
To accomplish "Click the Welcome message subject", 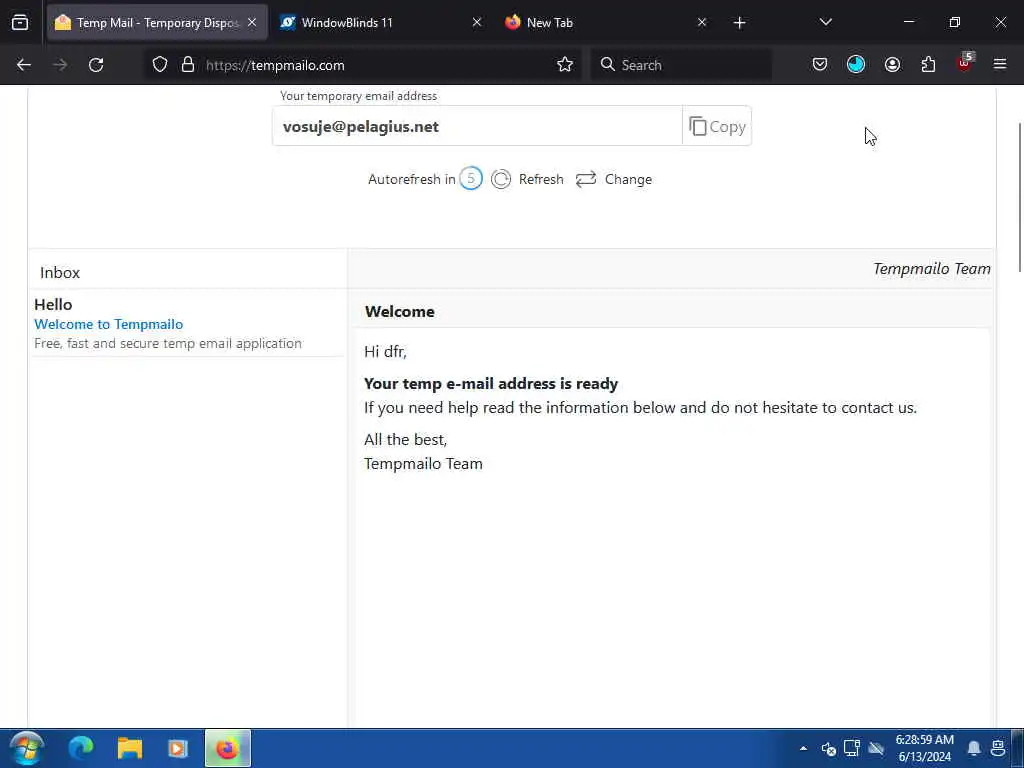I will [x=400, y=312].
